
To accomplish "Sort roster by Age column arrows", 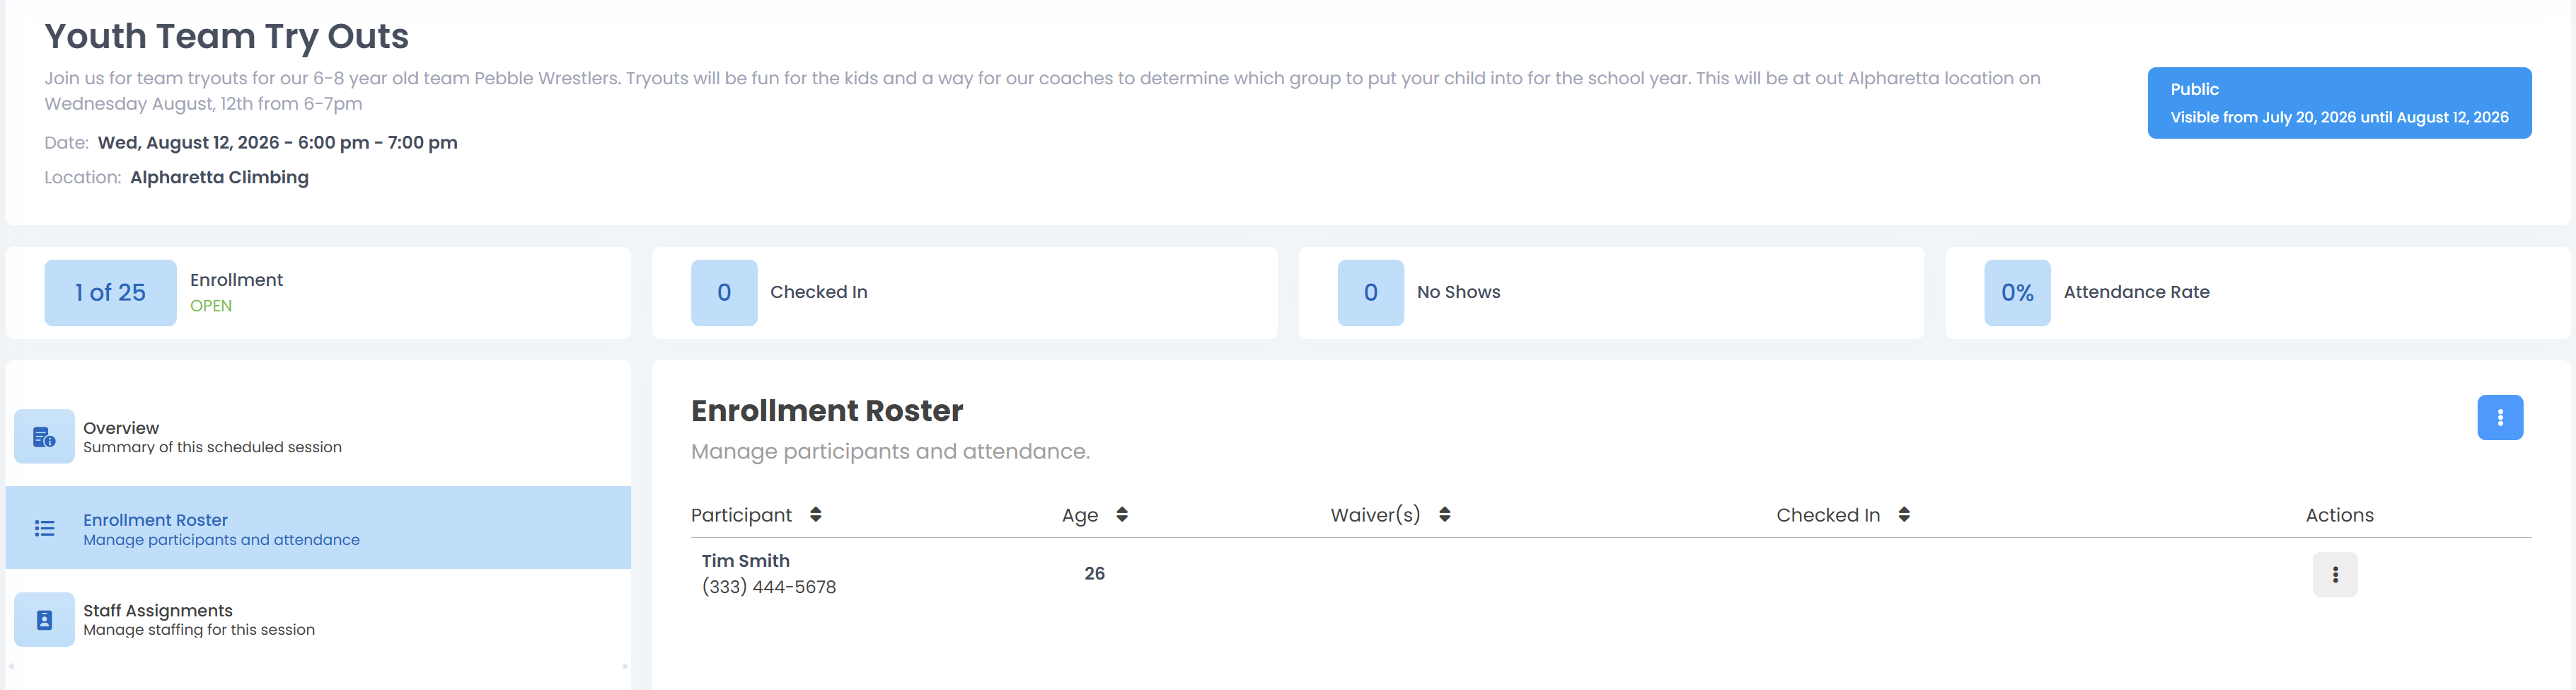I will (1122, 514).
